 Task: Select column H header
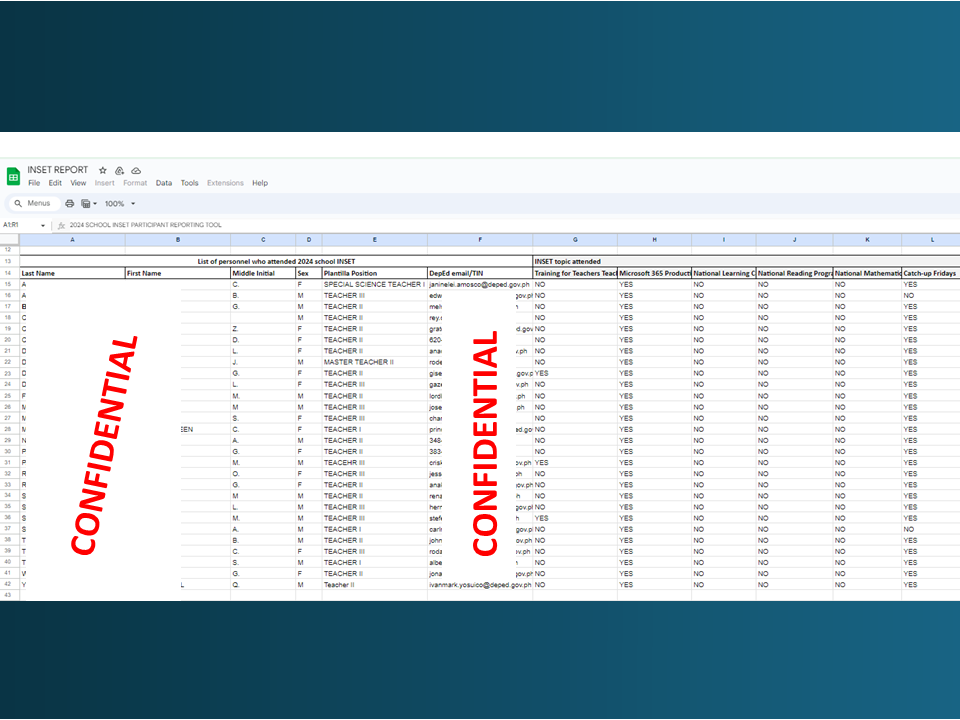[x=654, y=240]
